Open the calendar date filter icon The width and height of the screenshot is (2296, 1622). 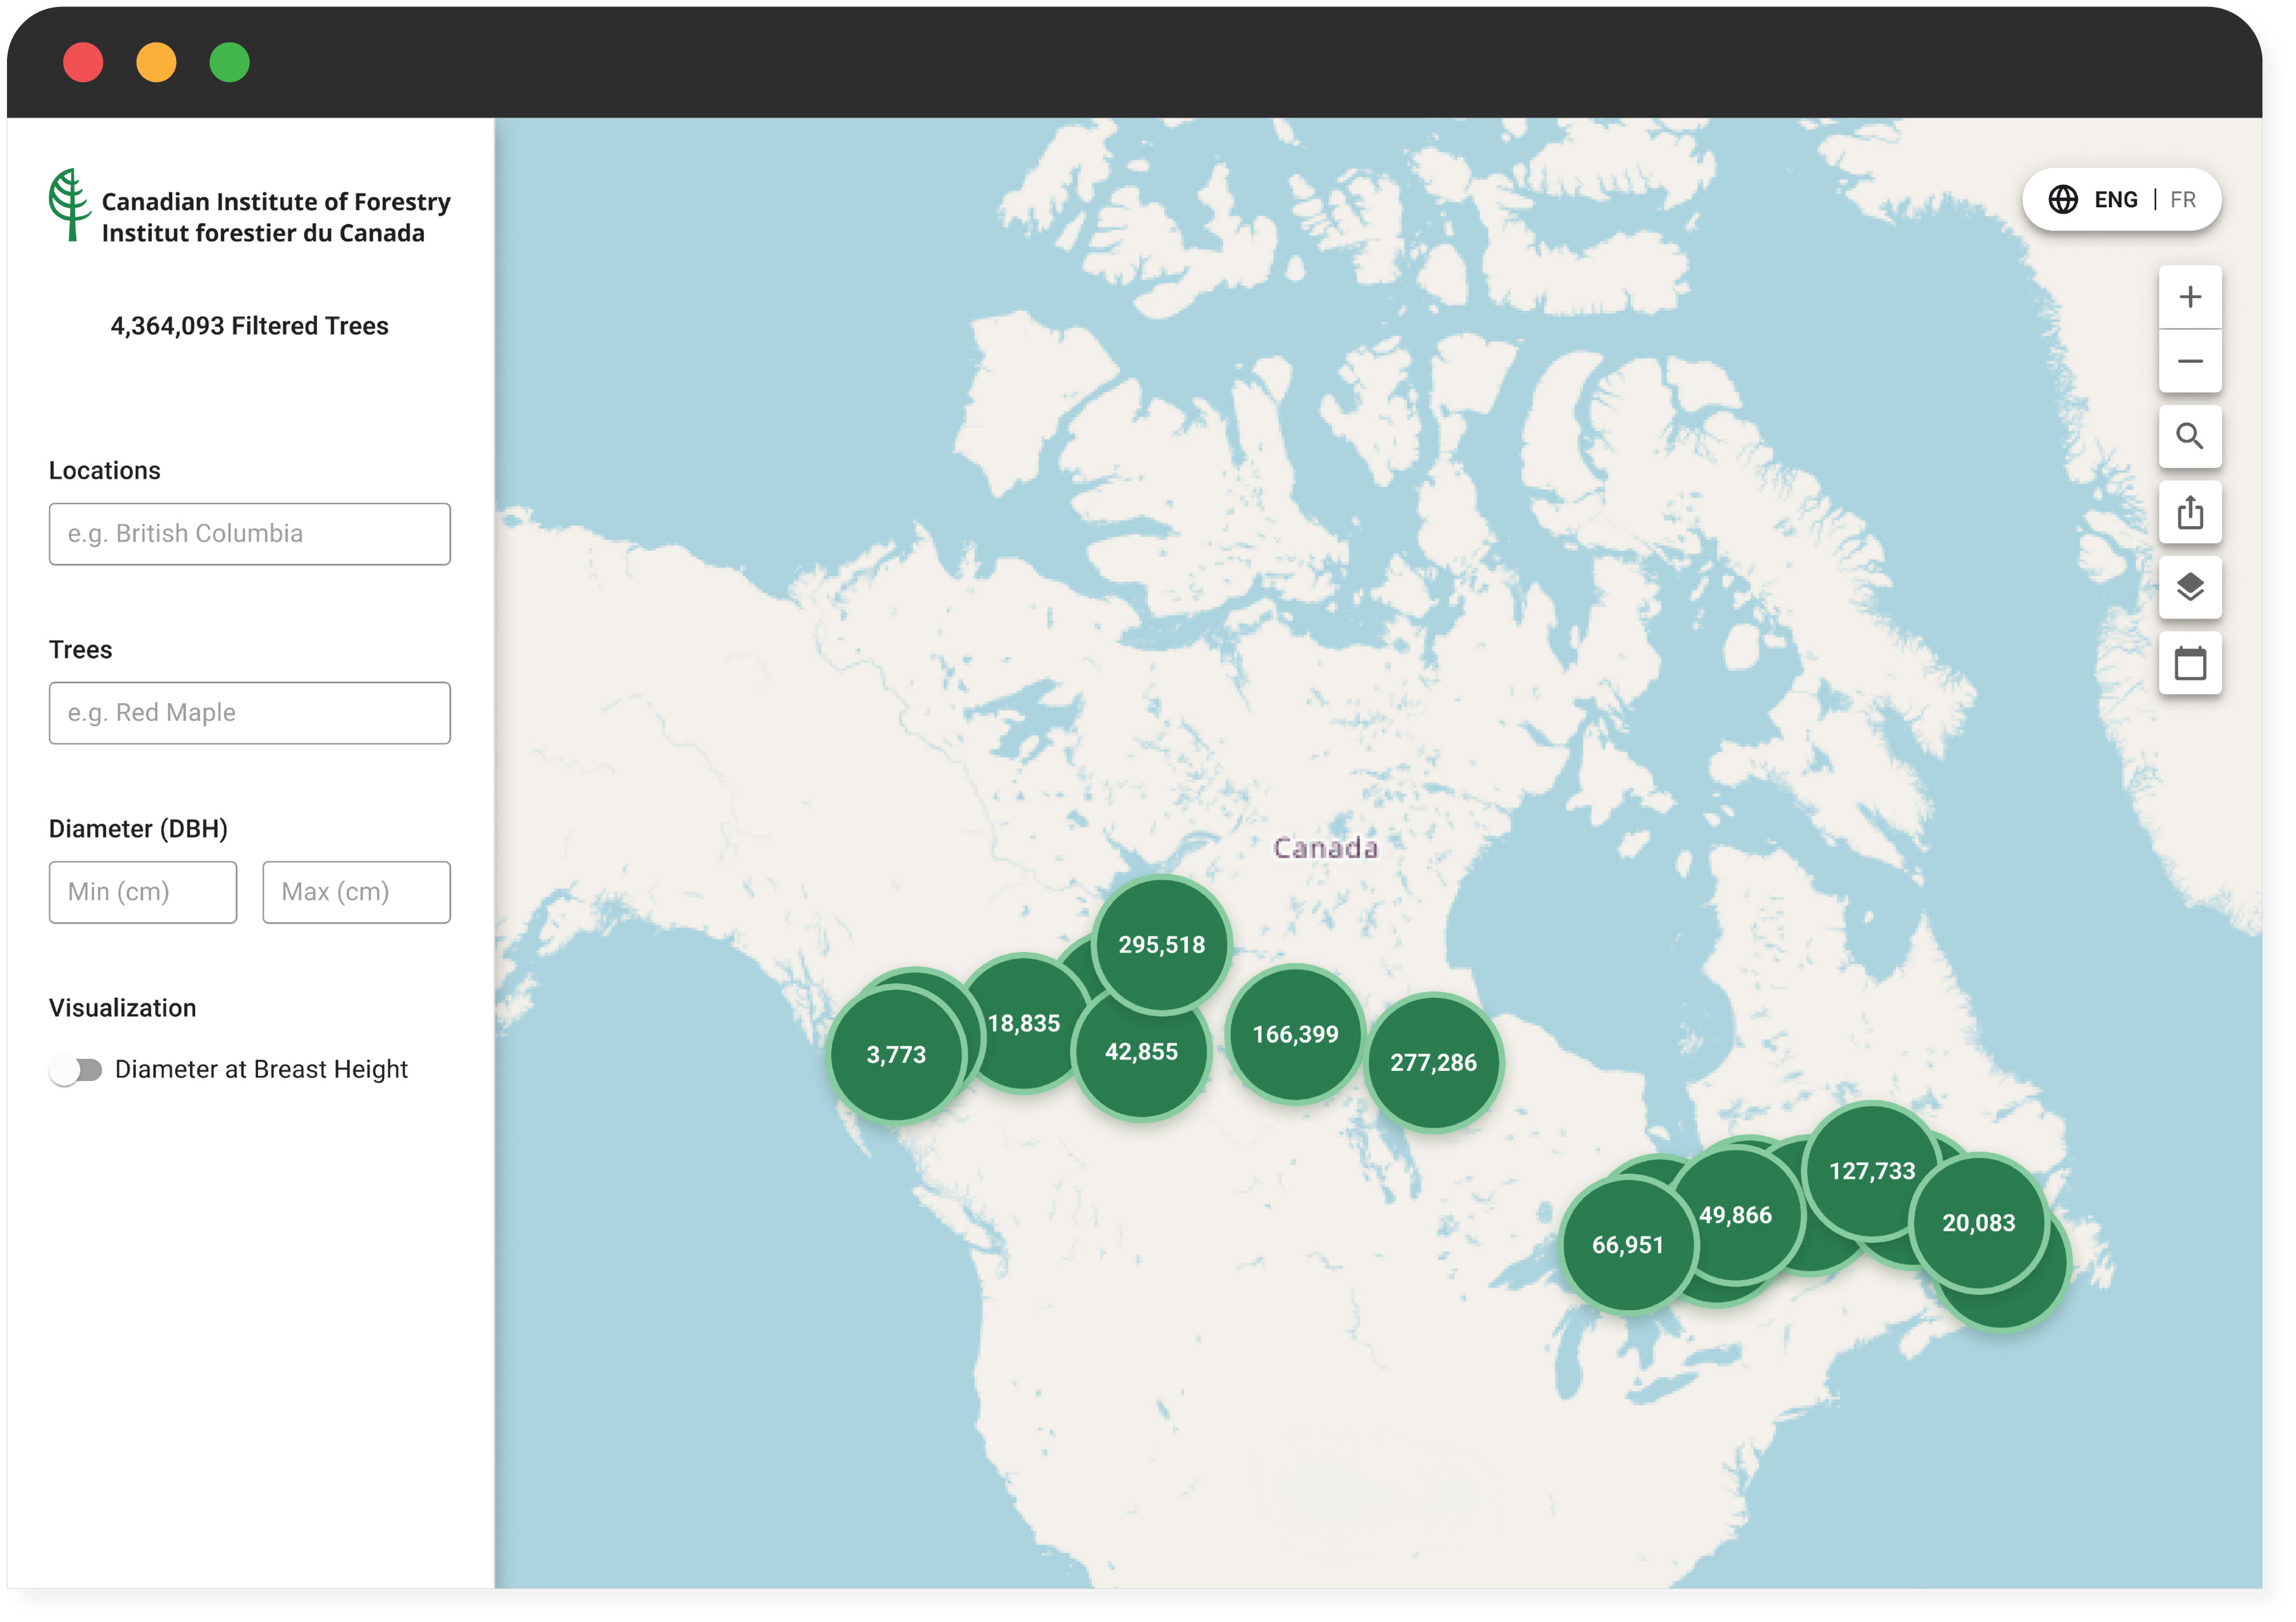click(x=2189, y=662)
